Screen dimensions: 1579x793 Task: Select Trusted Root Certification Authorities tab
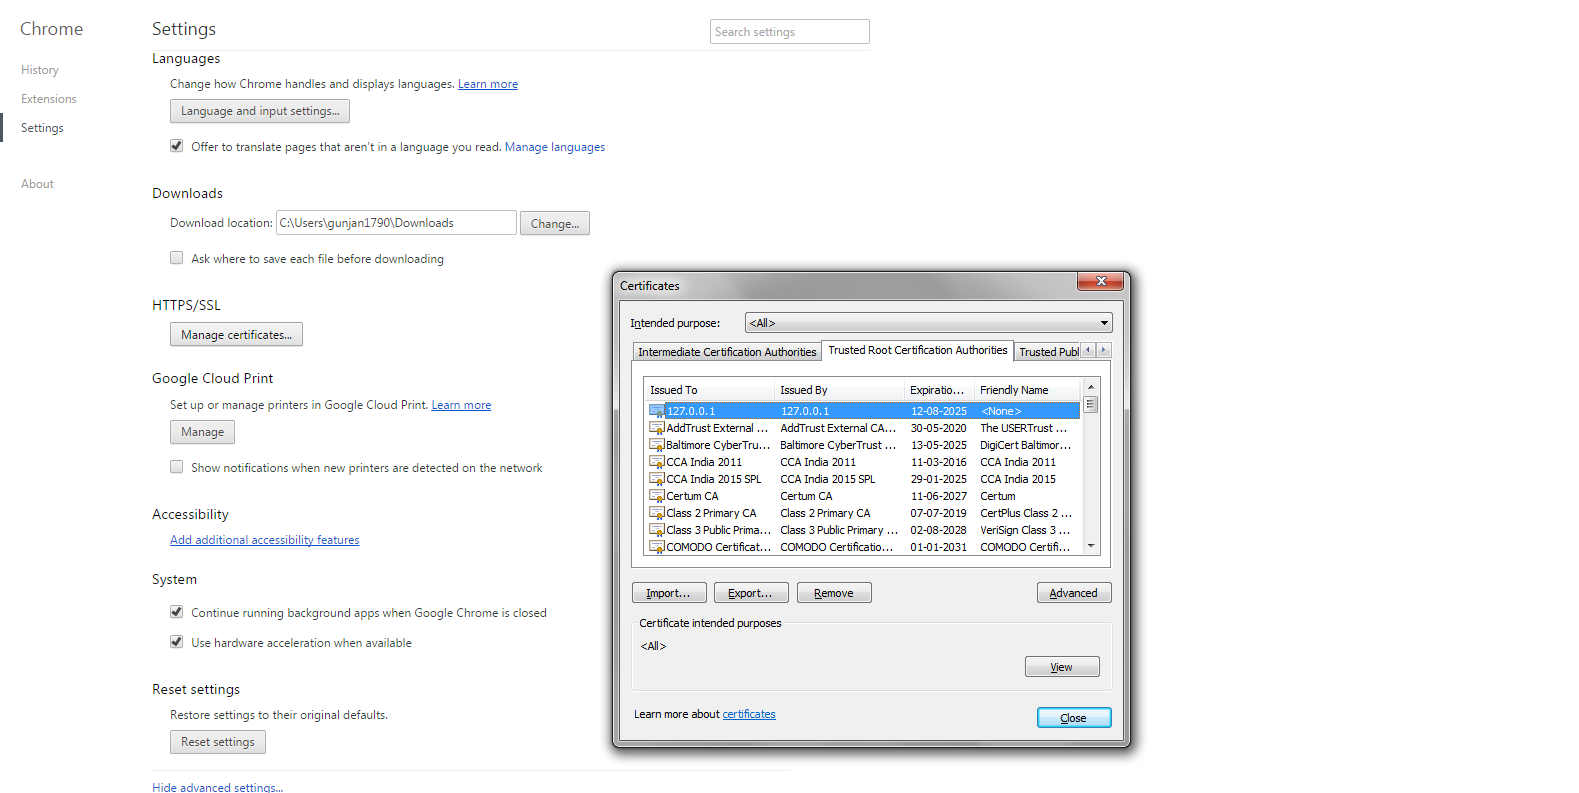pos(918,350)
